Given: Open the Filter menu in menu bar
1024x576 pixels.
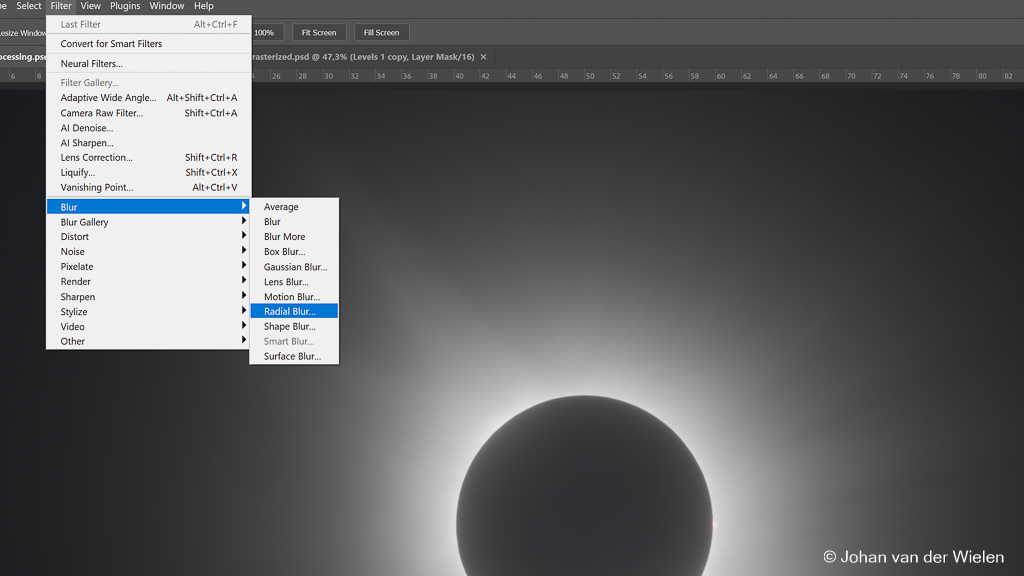Looking at the screenshot, I should [x=61, y=6].
